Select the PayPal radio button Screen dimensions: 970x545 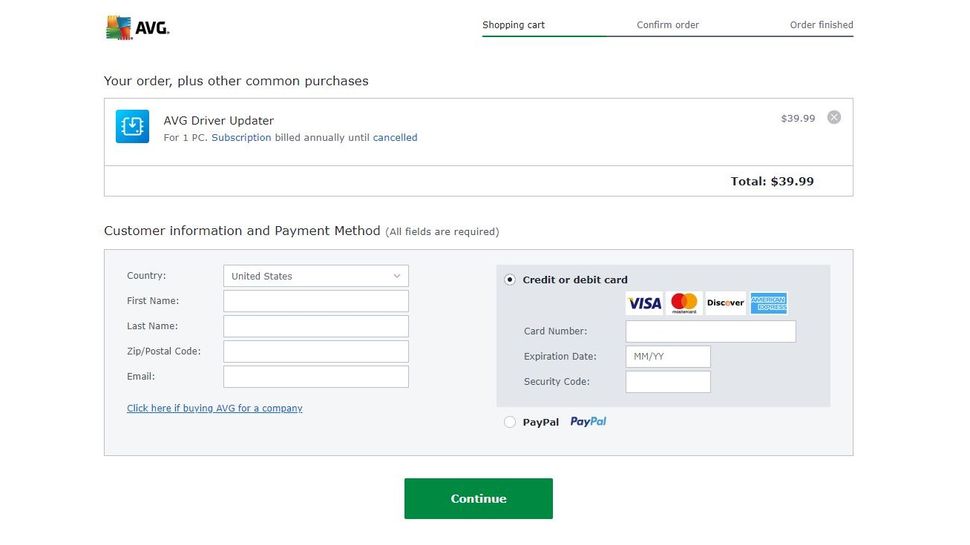510,422
